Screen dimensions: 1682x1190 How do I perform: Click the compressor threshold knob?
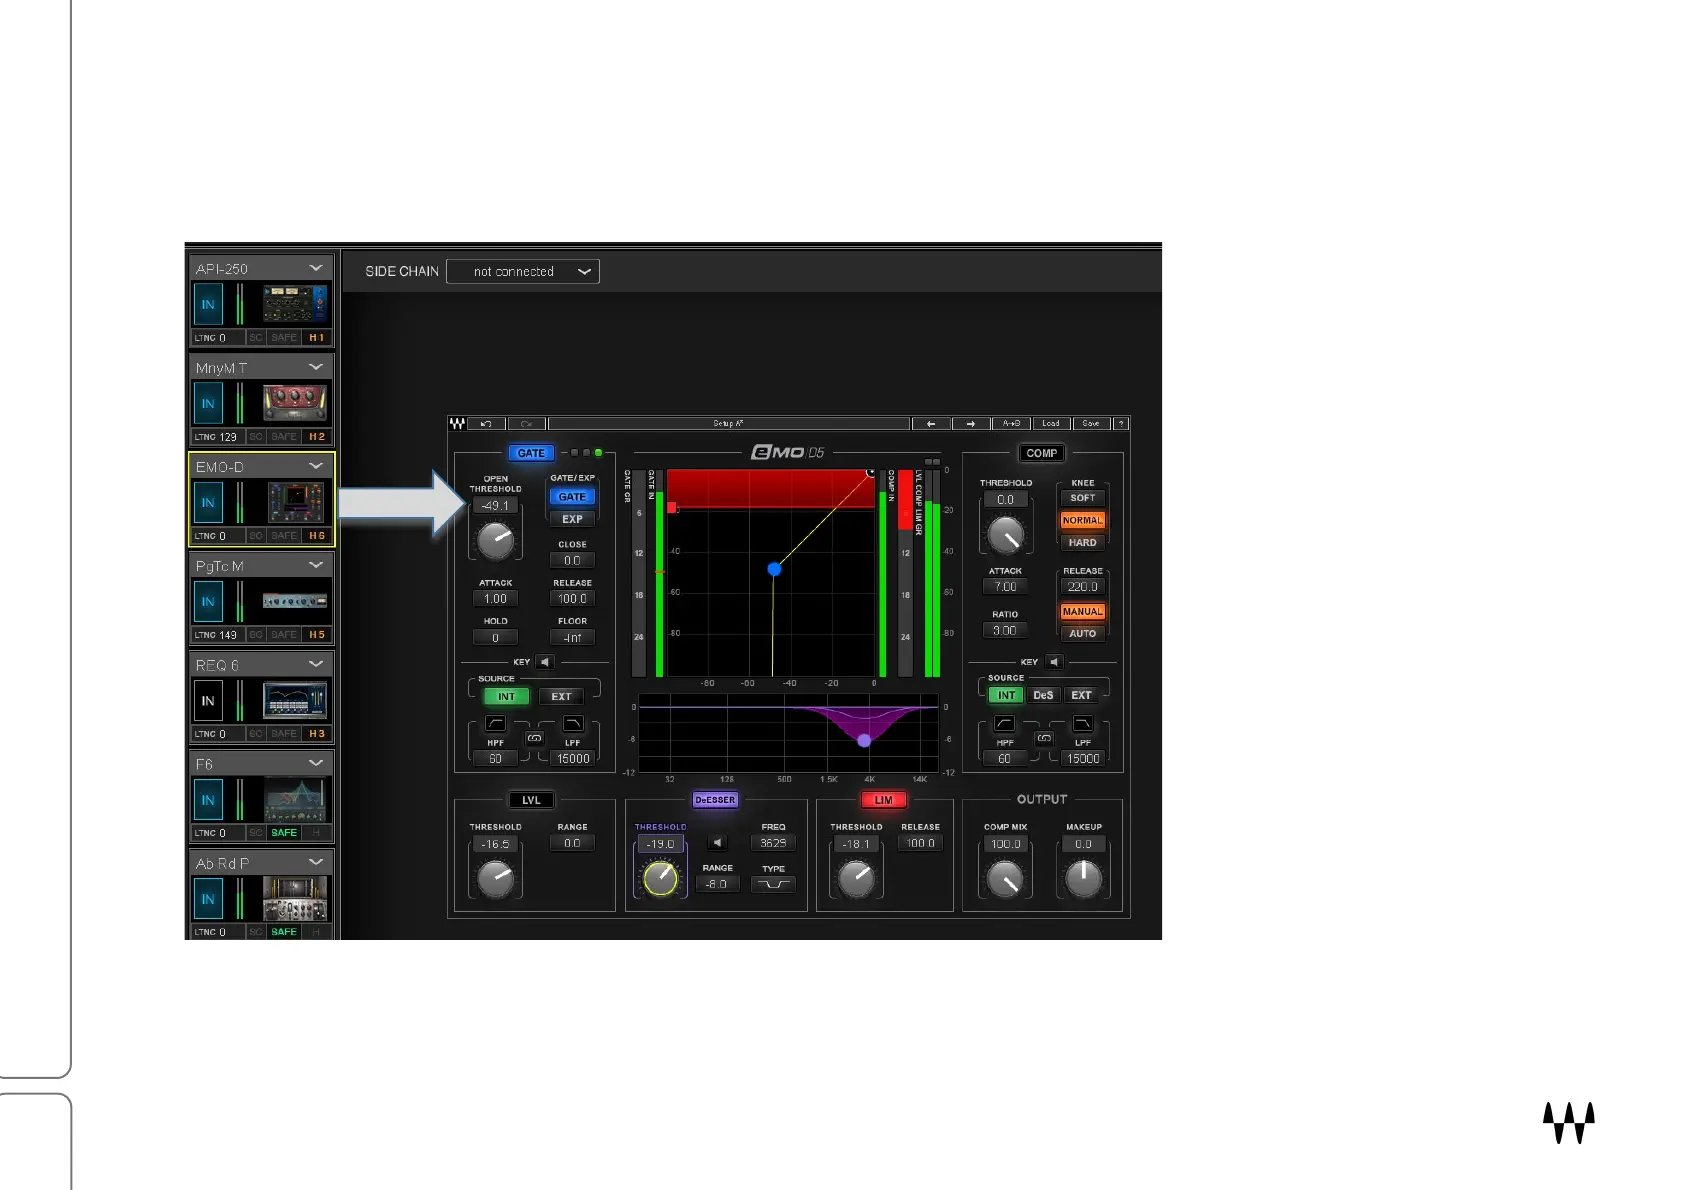point(1005,535)
